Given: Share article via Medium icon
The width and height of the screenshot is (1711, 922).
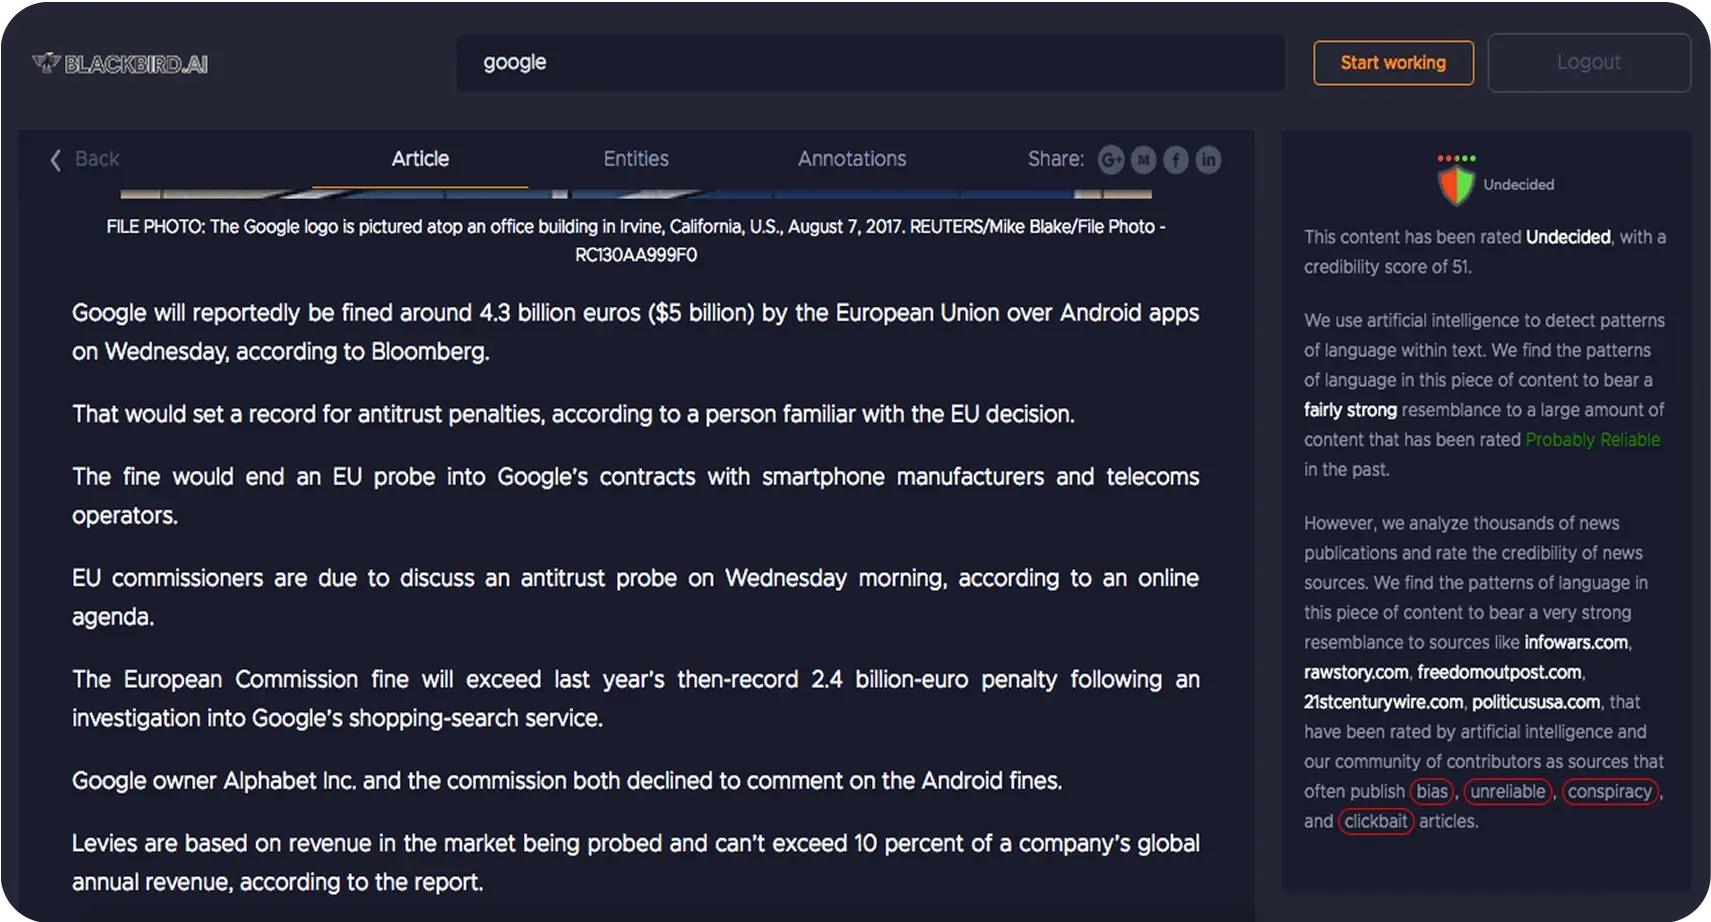Looking at the screenshot, I should coord(1143,160).
